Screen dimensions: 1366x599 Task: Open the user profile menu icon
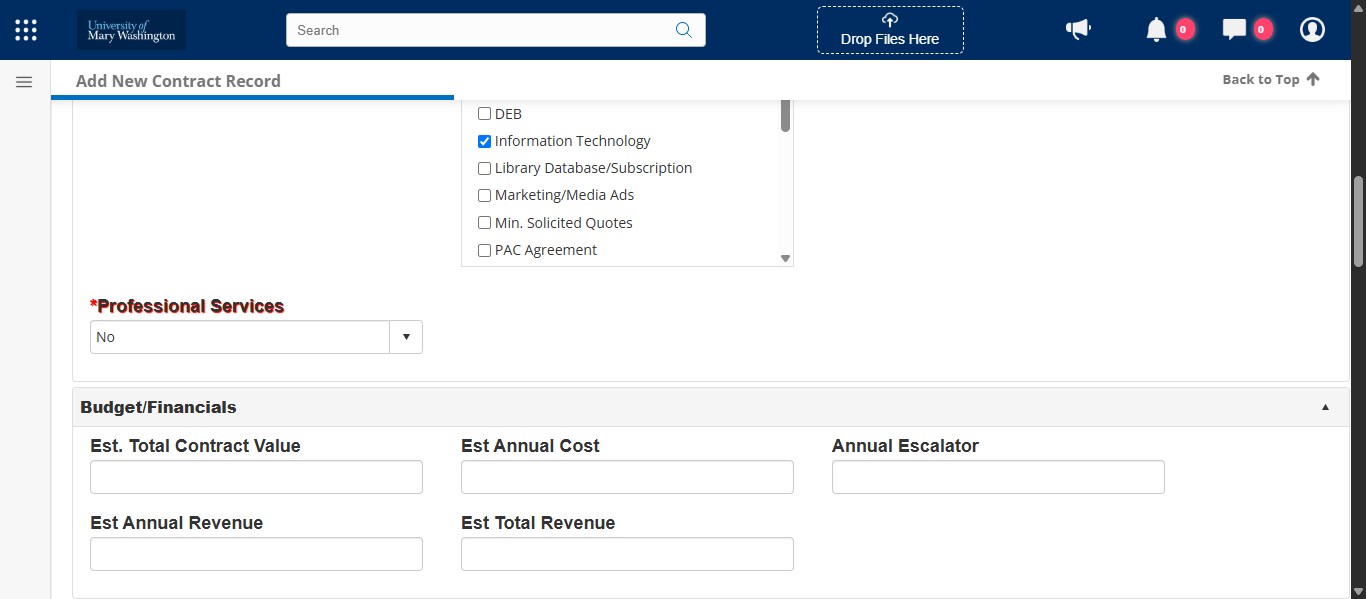[1312, 29]
